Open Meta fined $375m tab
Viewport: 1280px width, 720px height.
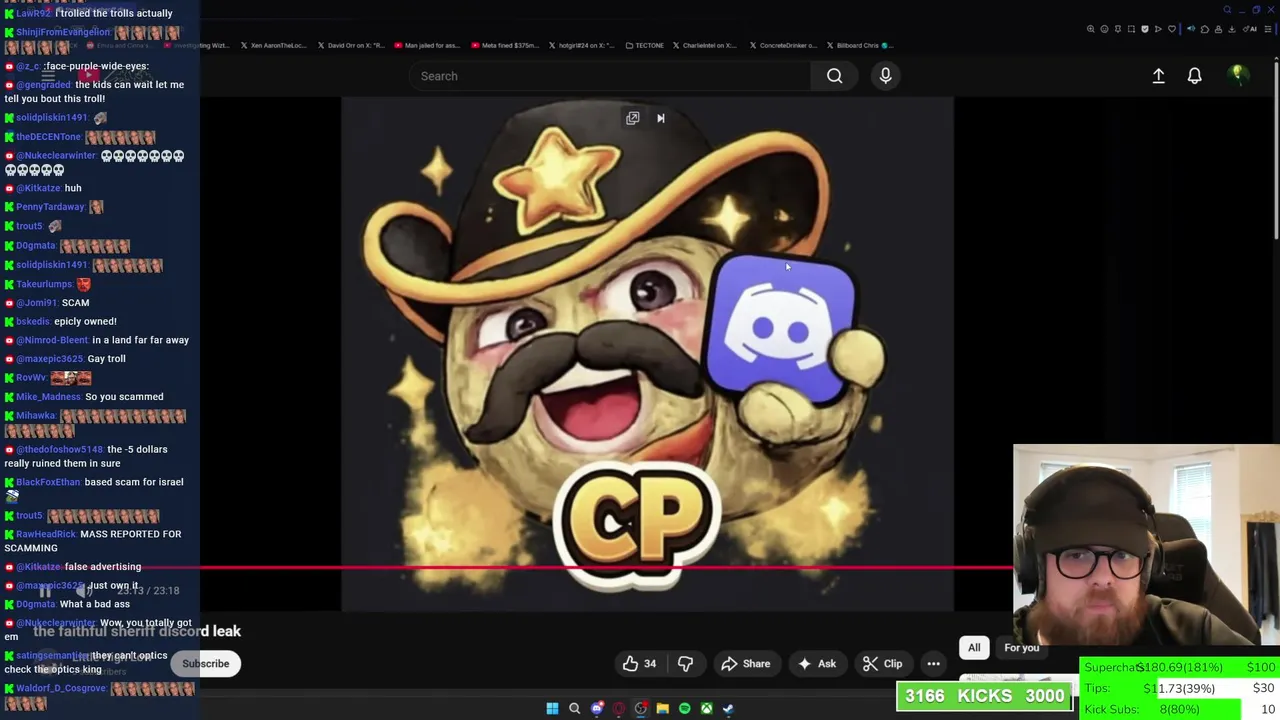coord(504,45)
